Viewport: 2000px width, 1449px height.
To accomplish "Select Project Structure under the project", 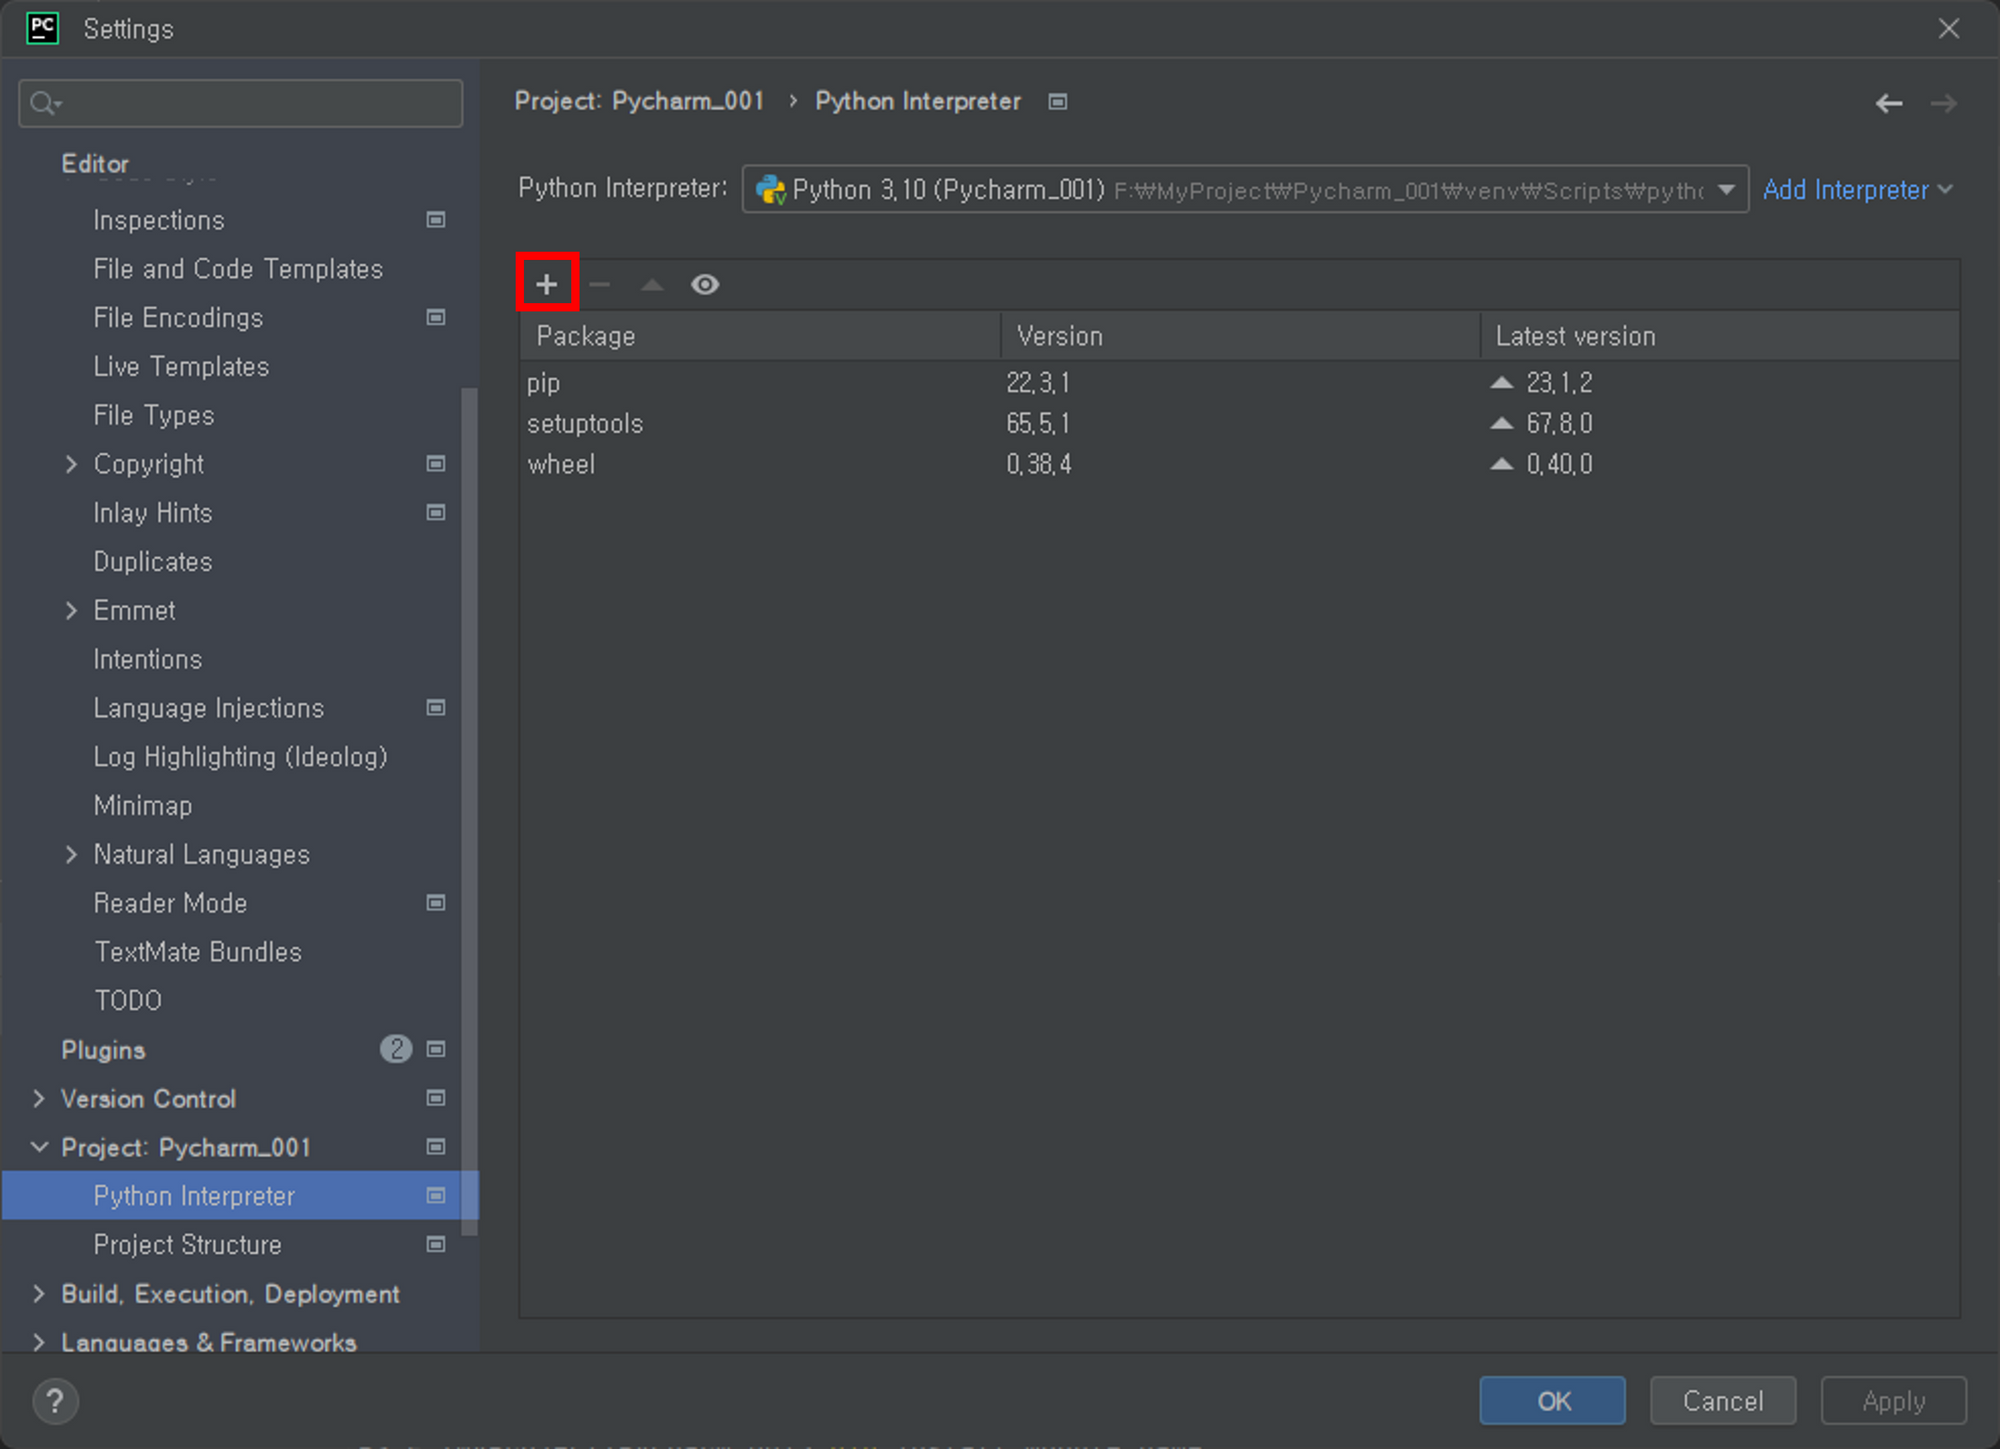I will pyautogui.click(x=188, y=1245).
